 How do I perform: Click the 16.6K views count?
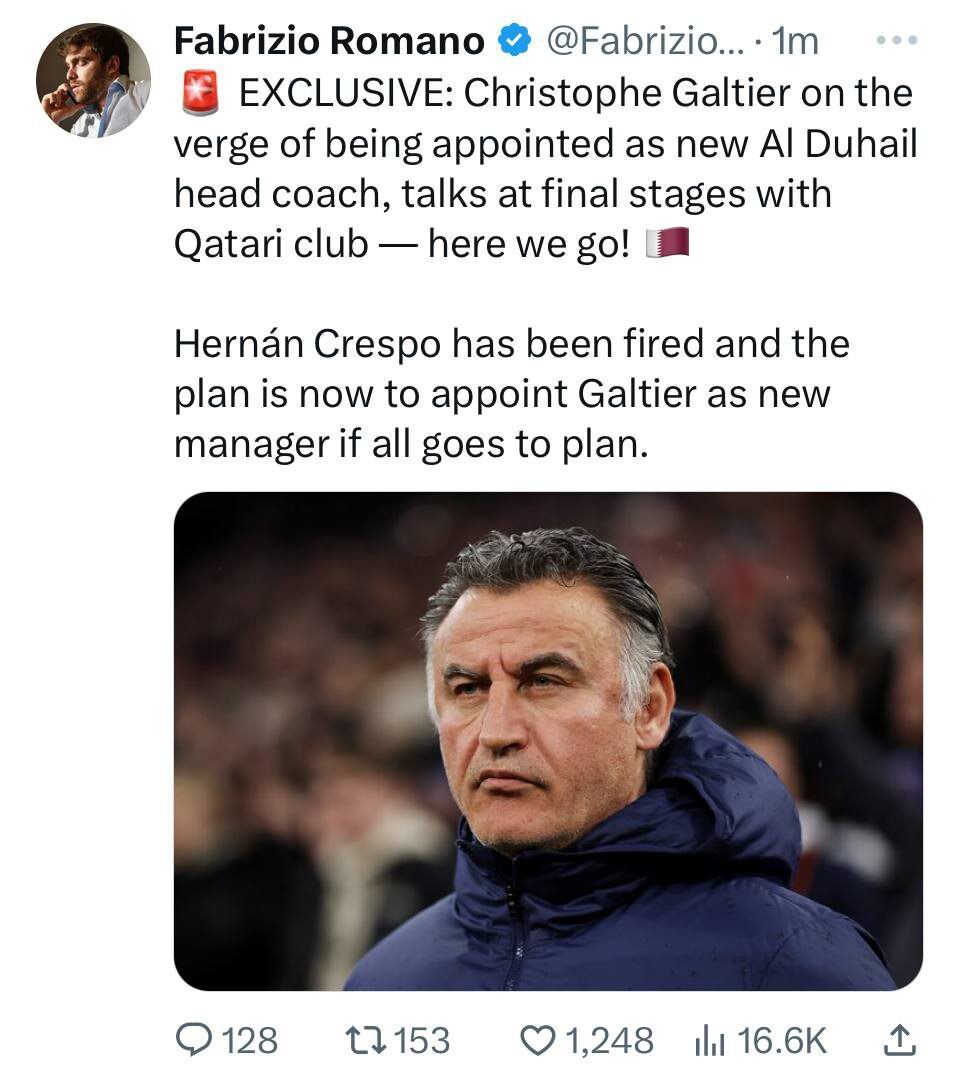click(782, 1040)
